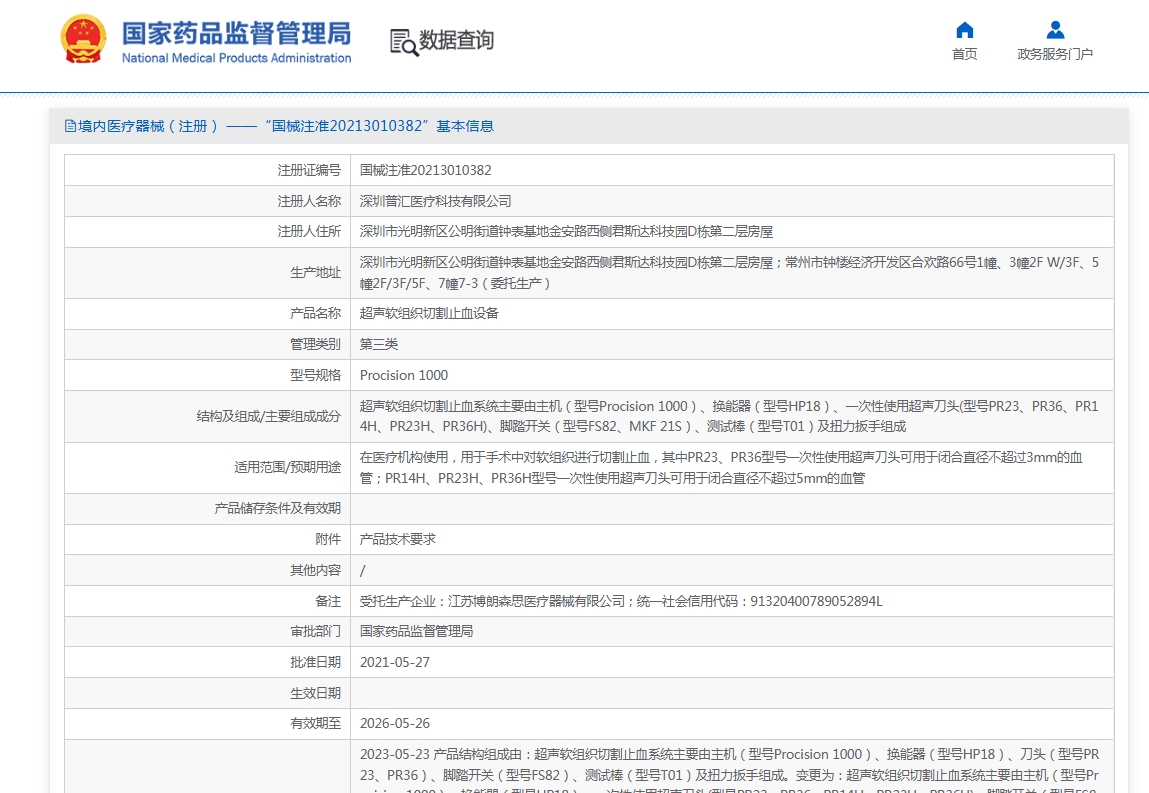Viewport: 1149px width, 793px height.
Task: Click the 国家药品监督管理局 site title
Action: [x=236, y=34]
